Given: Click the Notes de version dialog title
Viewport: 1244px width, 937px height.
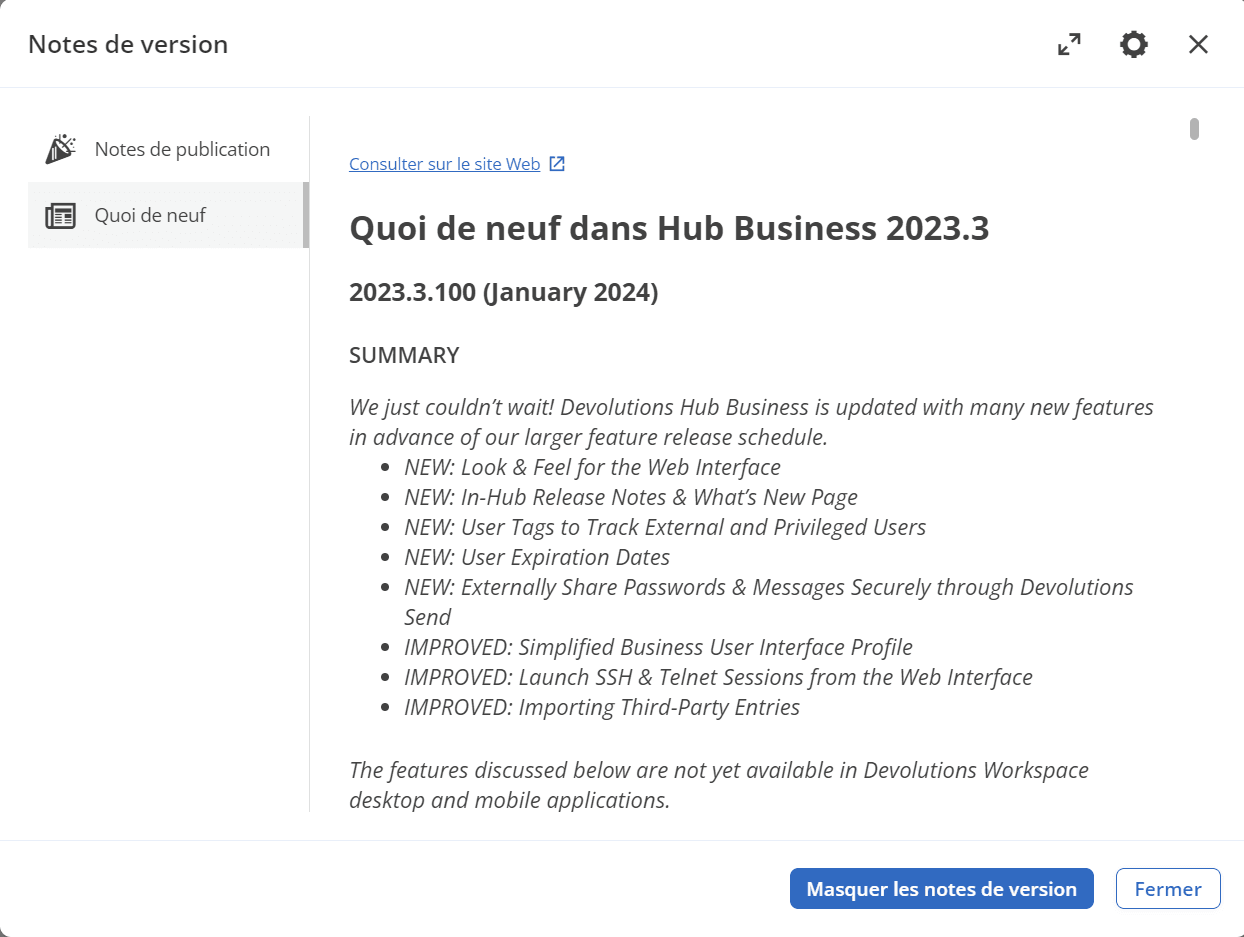Looking at the screenshot, I should (x=128, y=44).
